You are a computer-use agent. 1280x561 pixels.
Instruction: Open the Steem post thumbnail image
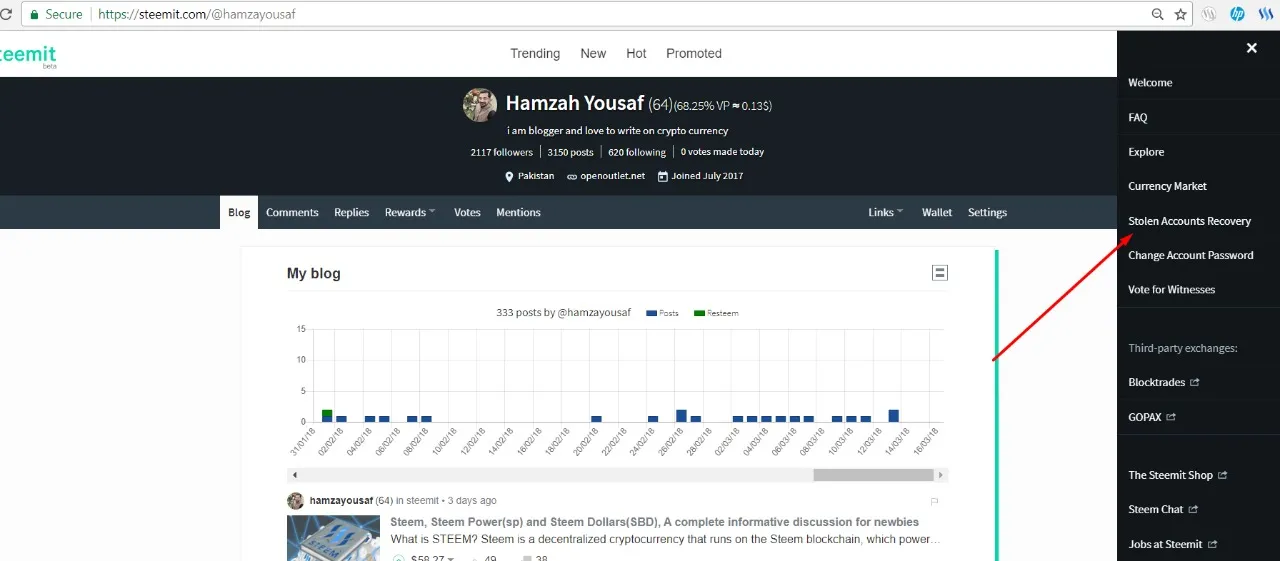(333, 538)
